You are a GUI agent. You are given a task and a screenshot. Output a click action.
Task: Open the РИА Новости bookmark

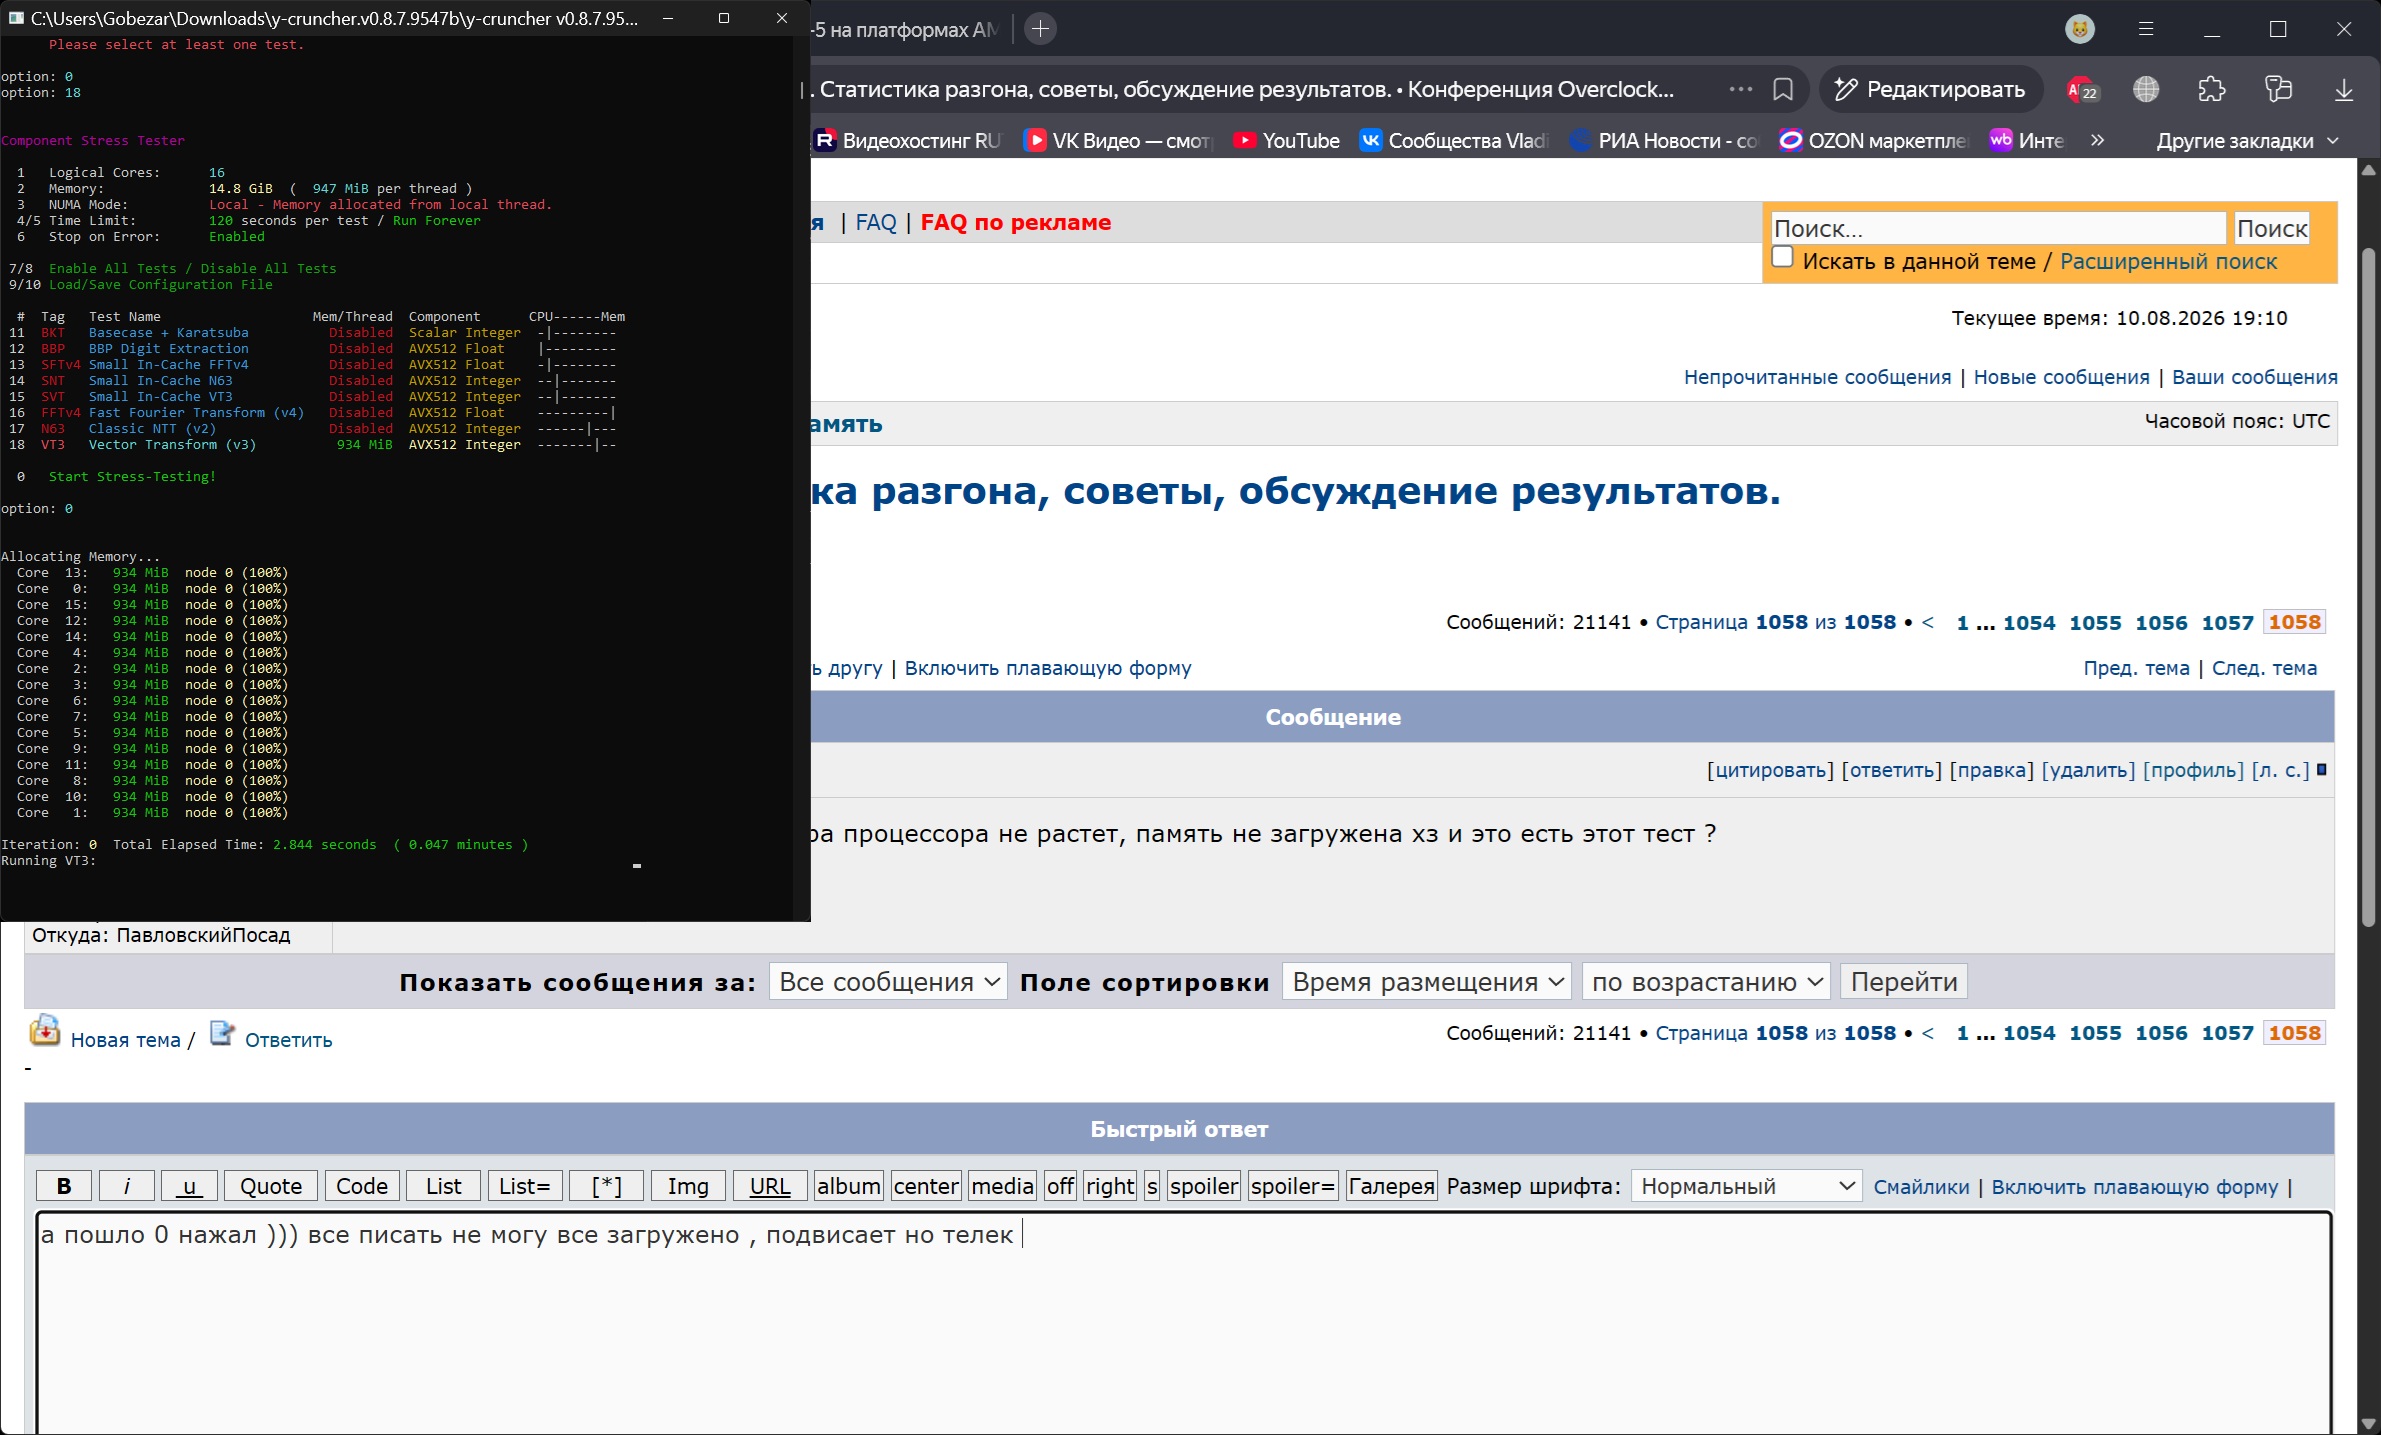click(x=1665, y=141)
